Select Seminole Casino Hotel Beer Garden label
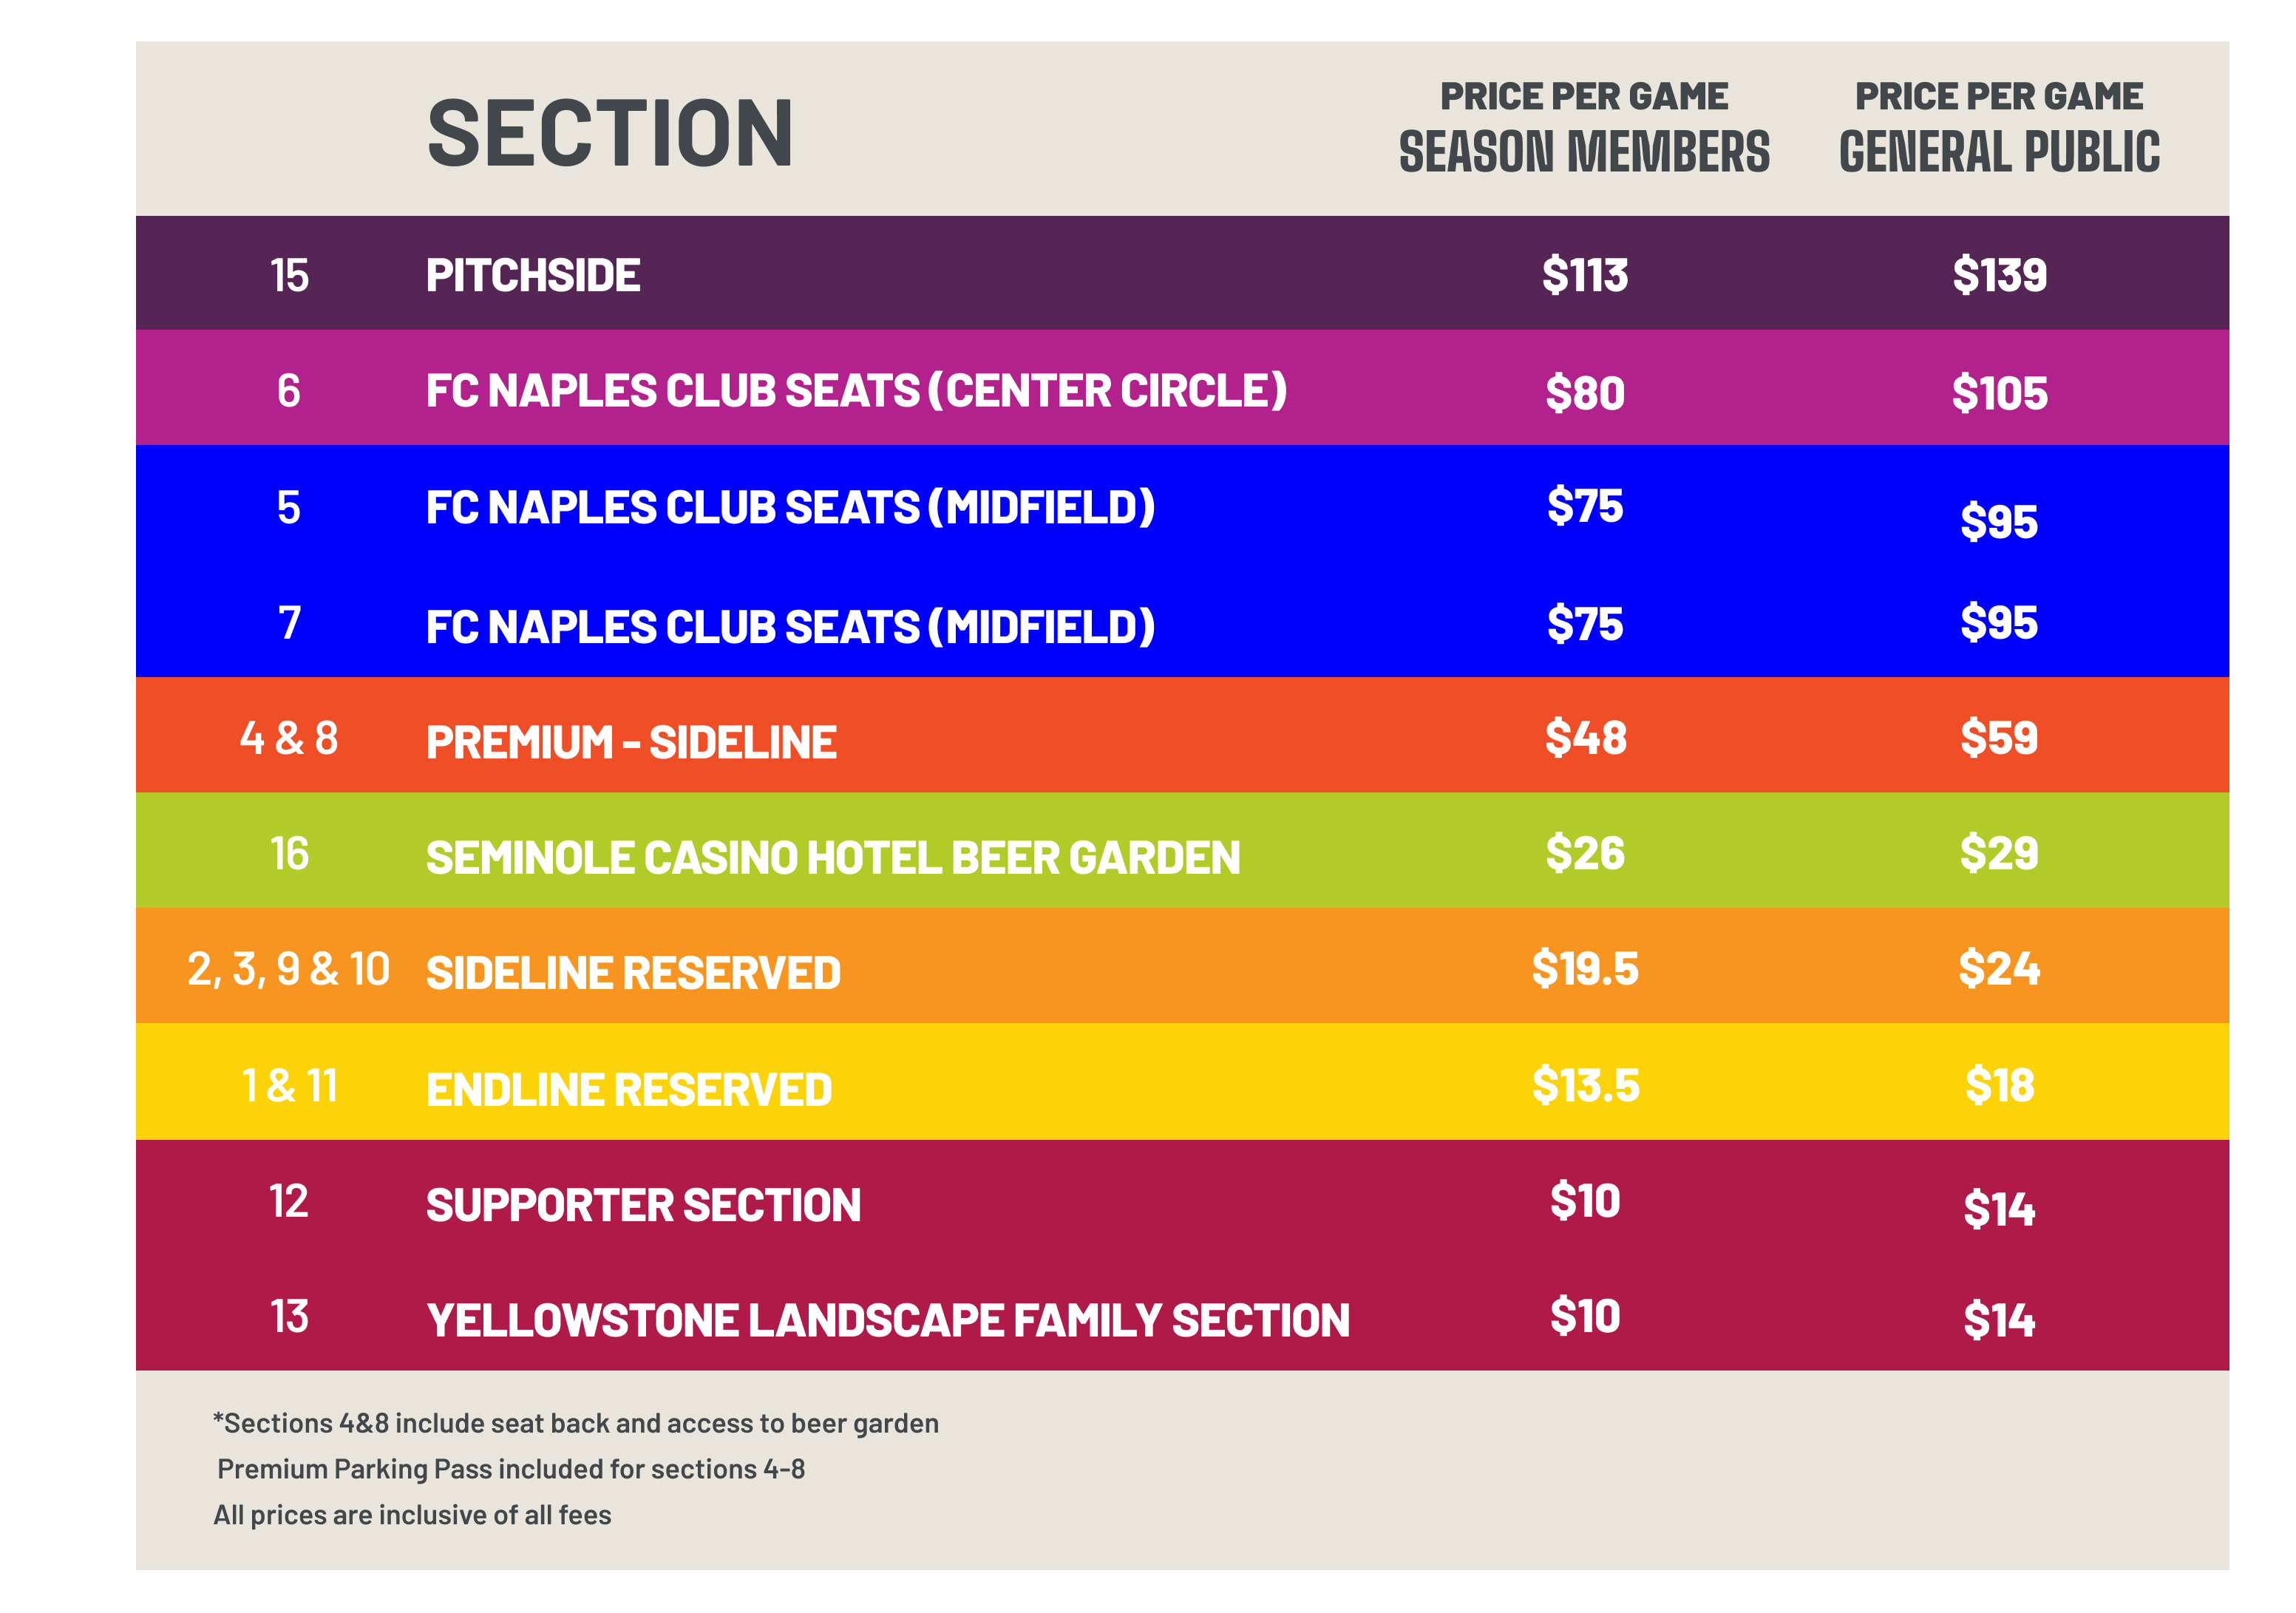The width and height of the screenshot is (2296, 1613). 833,858
